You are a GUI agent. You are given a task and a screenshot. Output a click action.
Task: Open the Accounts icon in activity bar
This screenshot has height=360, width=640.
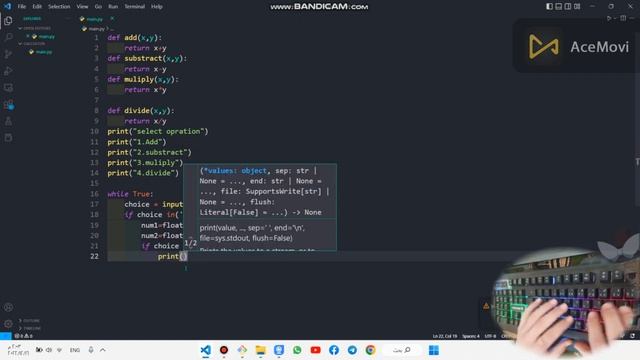tap(8, 307)
